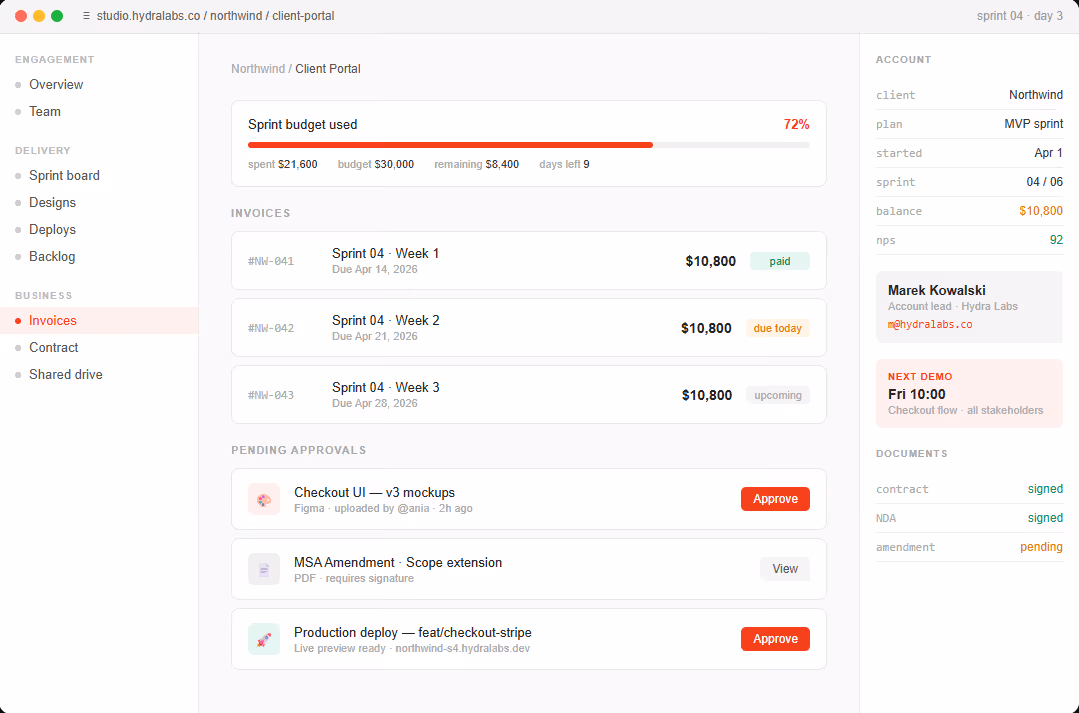Click the started Apr 1 value
Viewport: 1079px width, 713px height.
pyautogui.click(x=1048, y=153)
